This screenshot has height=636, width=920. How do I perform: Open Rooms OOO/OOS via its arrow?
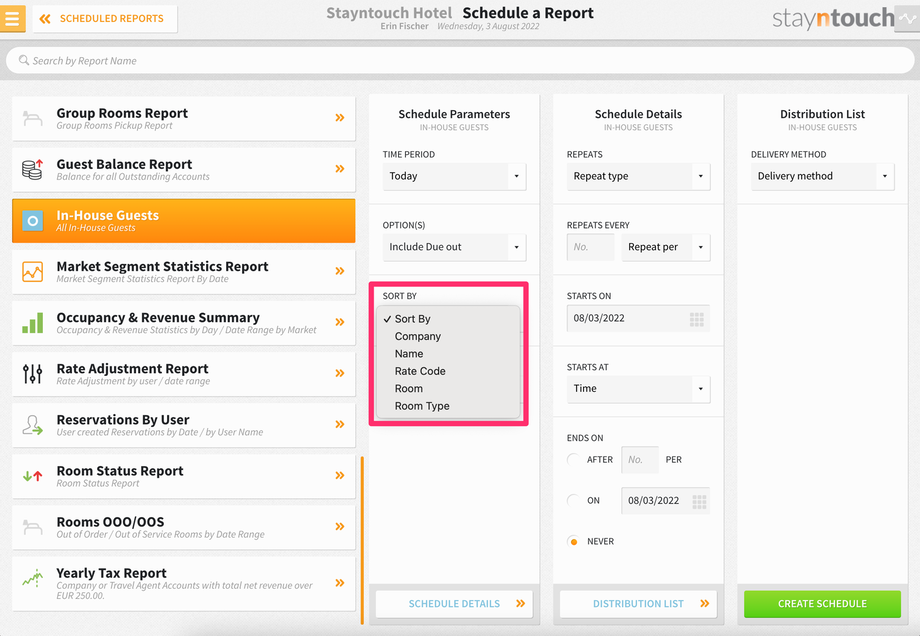(x=340, y=526)
